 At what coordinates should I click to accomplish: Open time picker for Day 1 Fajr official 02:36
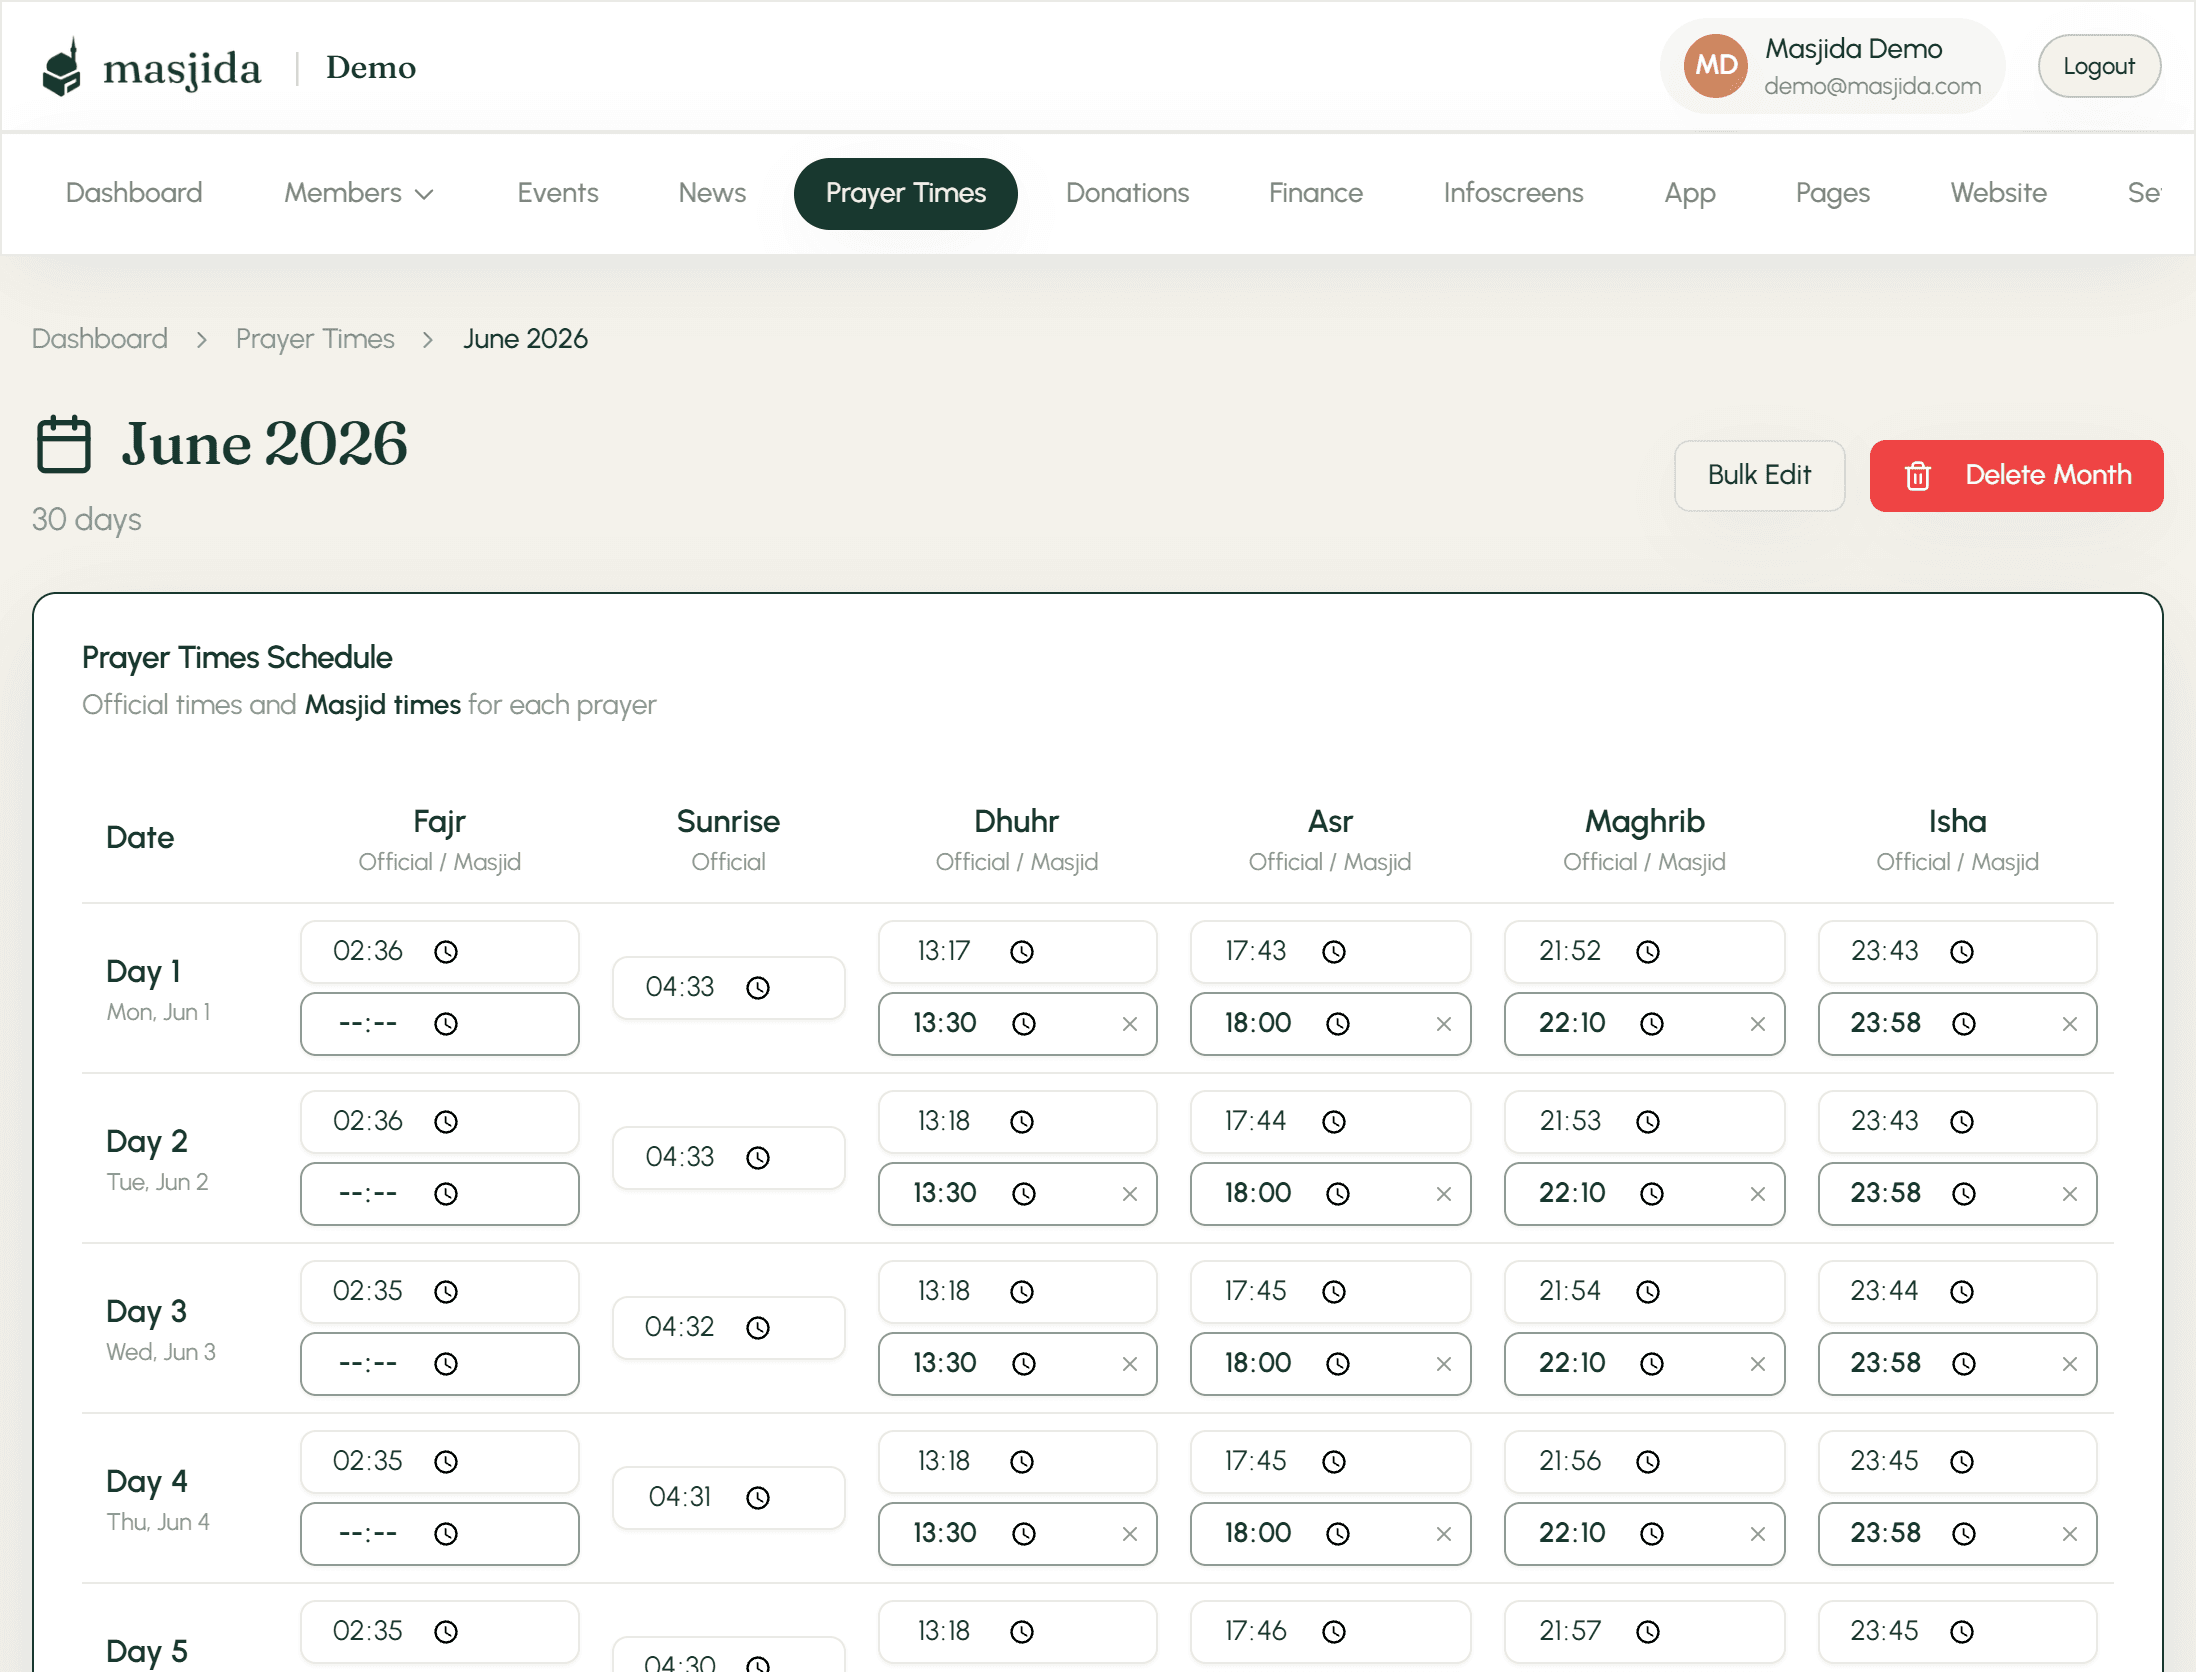446,951
